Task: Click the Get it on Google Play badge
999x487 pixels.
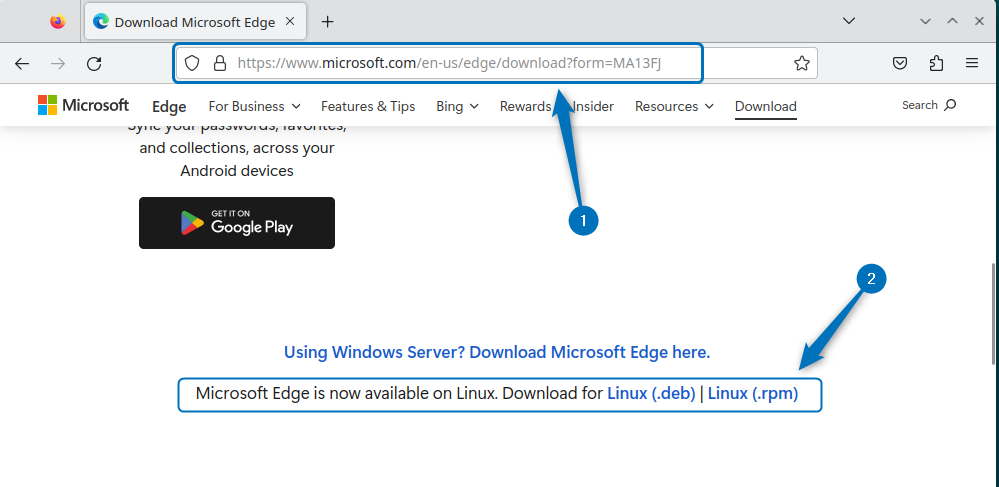Action: (x=237, y=222)
